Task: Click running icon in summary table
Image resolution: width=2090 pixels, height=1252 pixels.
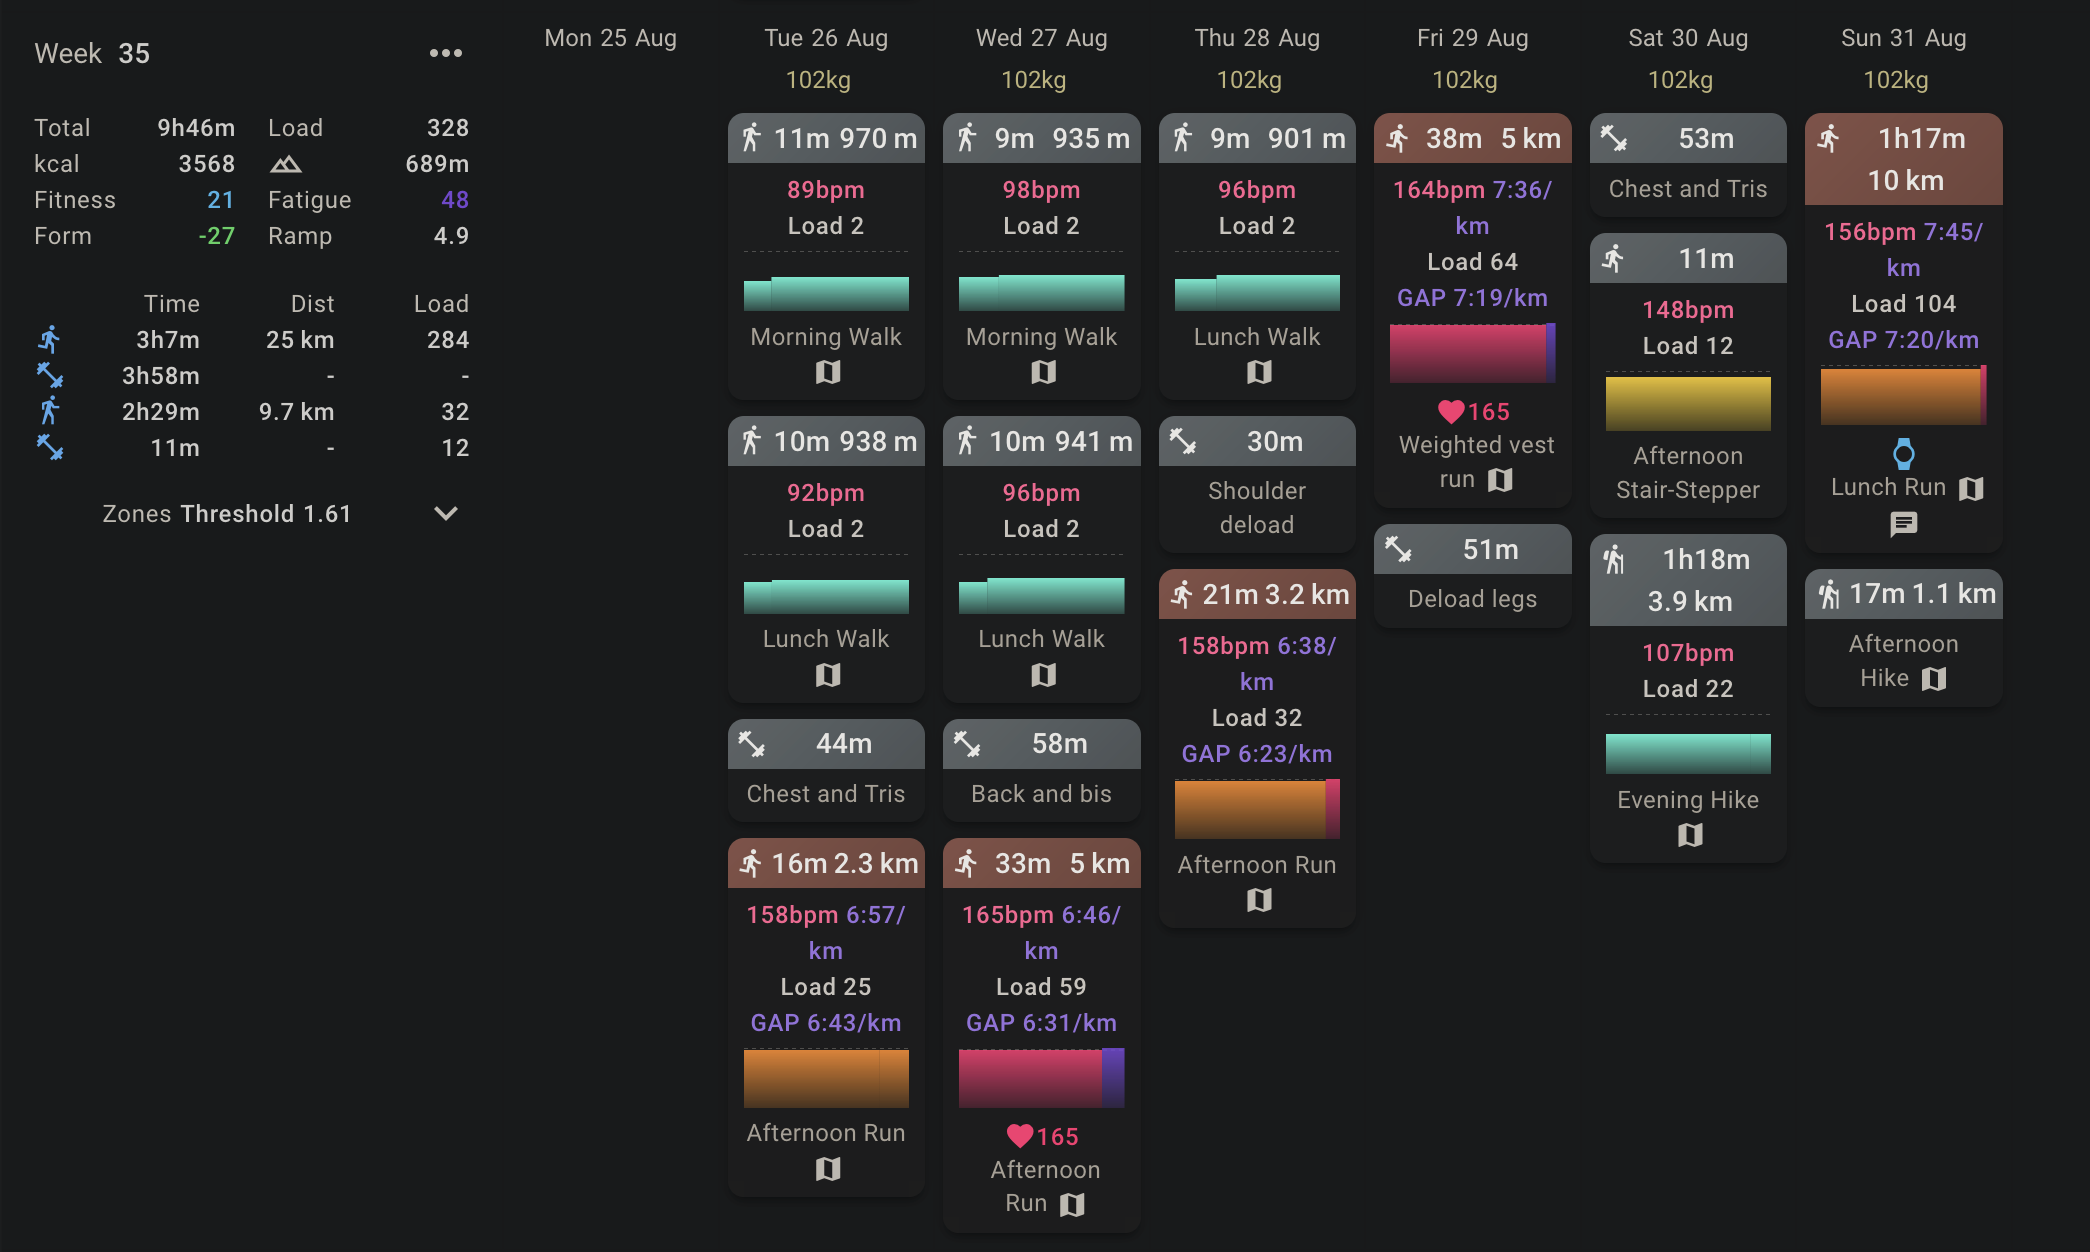Action: coord(49,340)
